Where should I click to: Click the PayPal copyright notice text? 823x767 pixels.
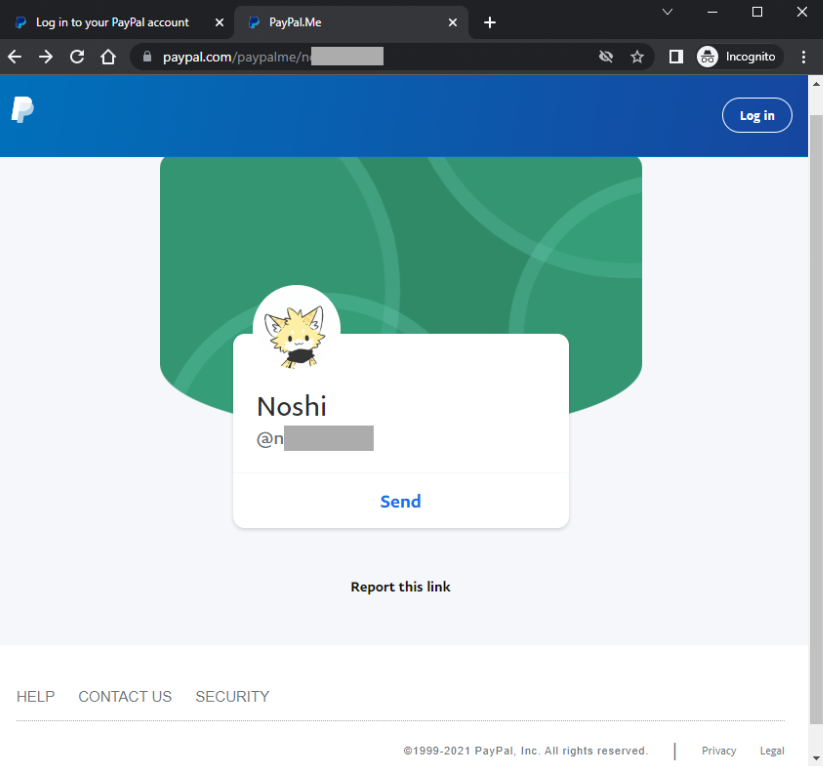[525, 751]
